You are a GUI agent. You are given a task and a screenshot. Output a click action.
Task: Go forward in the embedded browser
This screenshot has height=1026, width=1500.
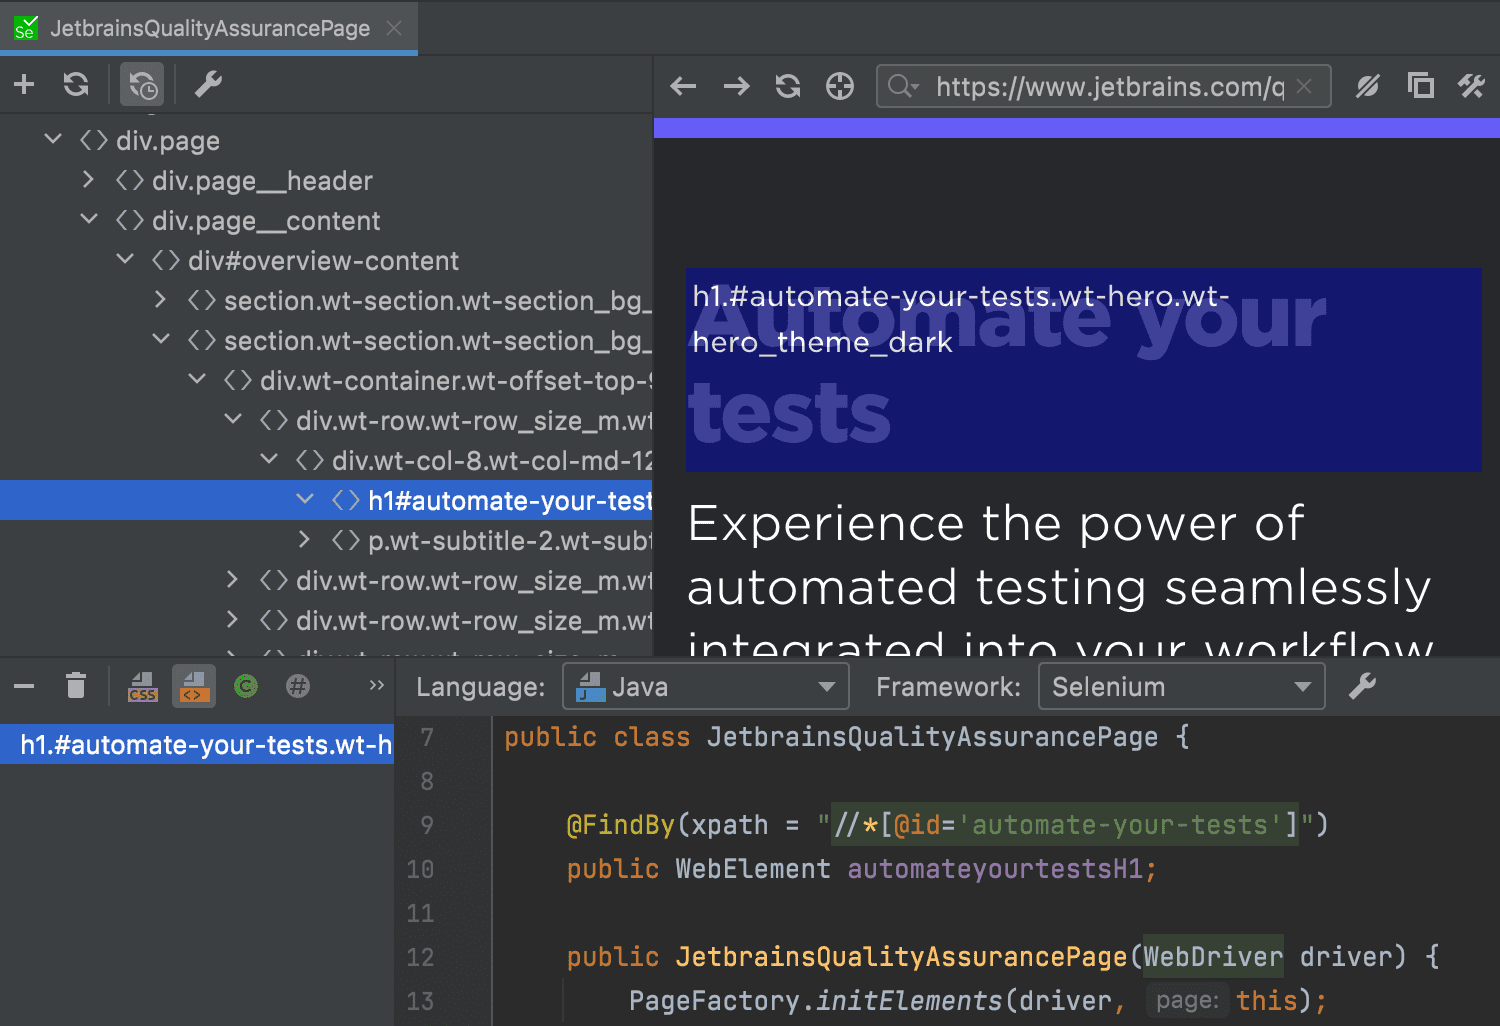click(x=736, y=87)
